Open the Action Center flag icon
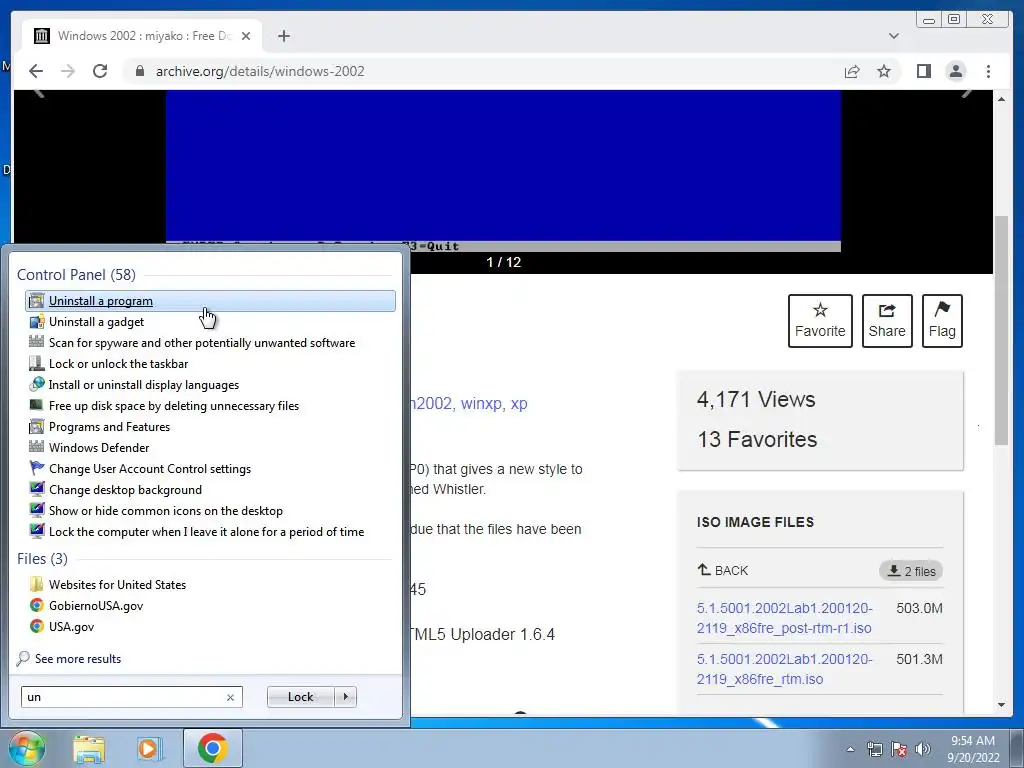The height and width of the screenshot is (768, 1024). [899, 749]
